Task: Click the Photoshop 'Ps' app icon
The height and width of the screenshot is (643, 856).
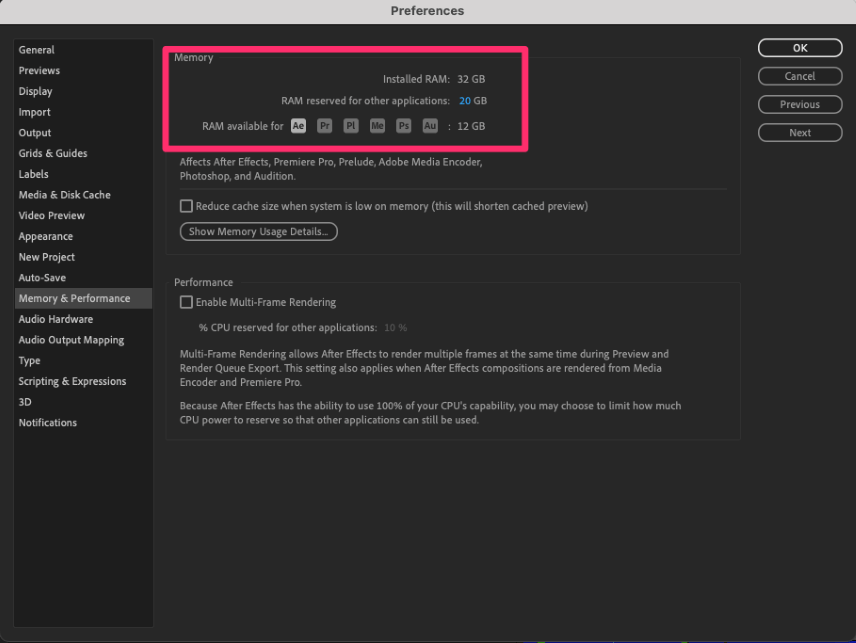Action: pyautogui.click(x=403, y=126)
